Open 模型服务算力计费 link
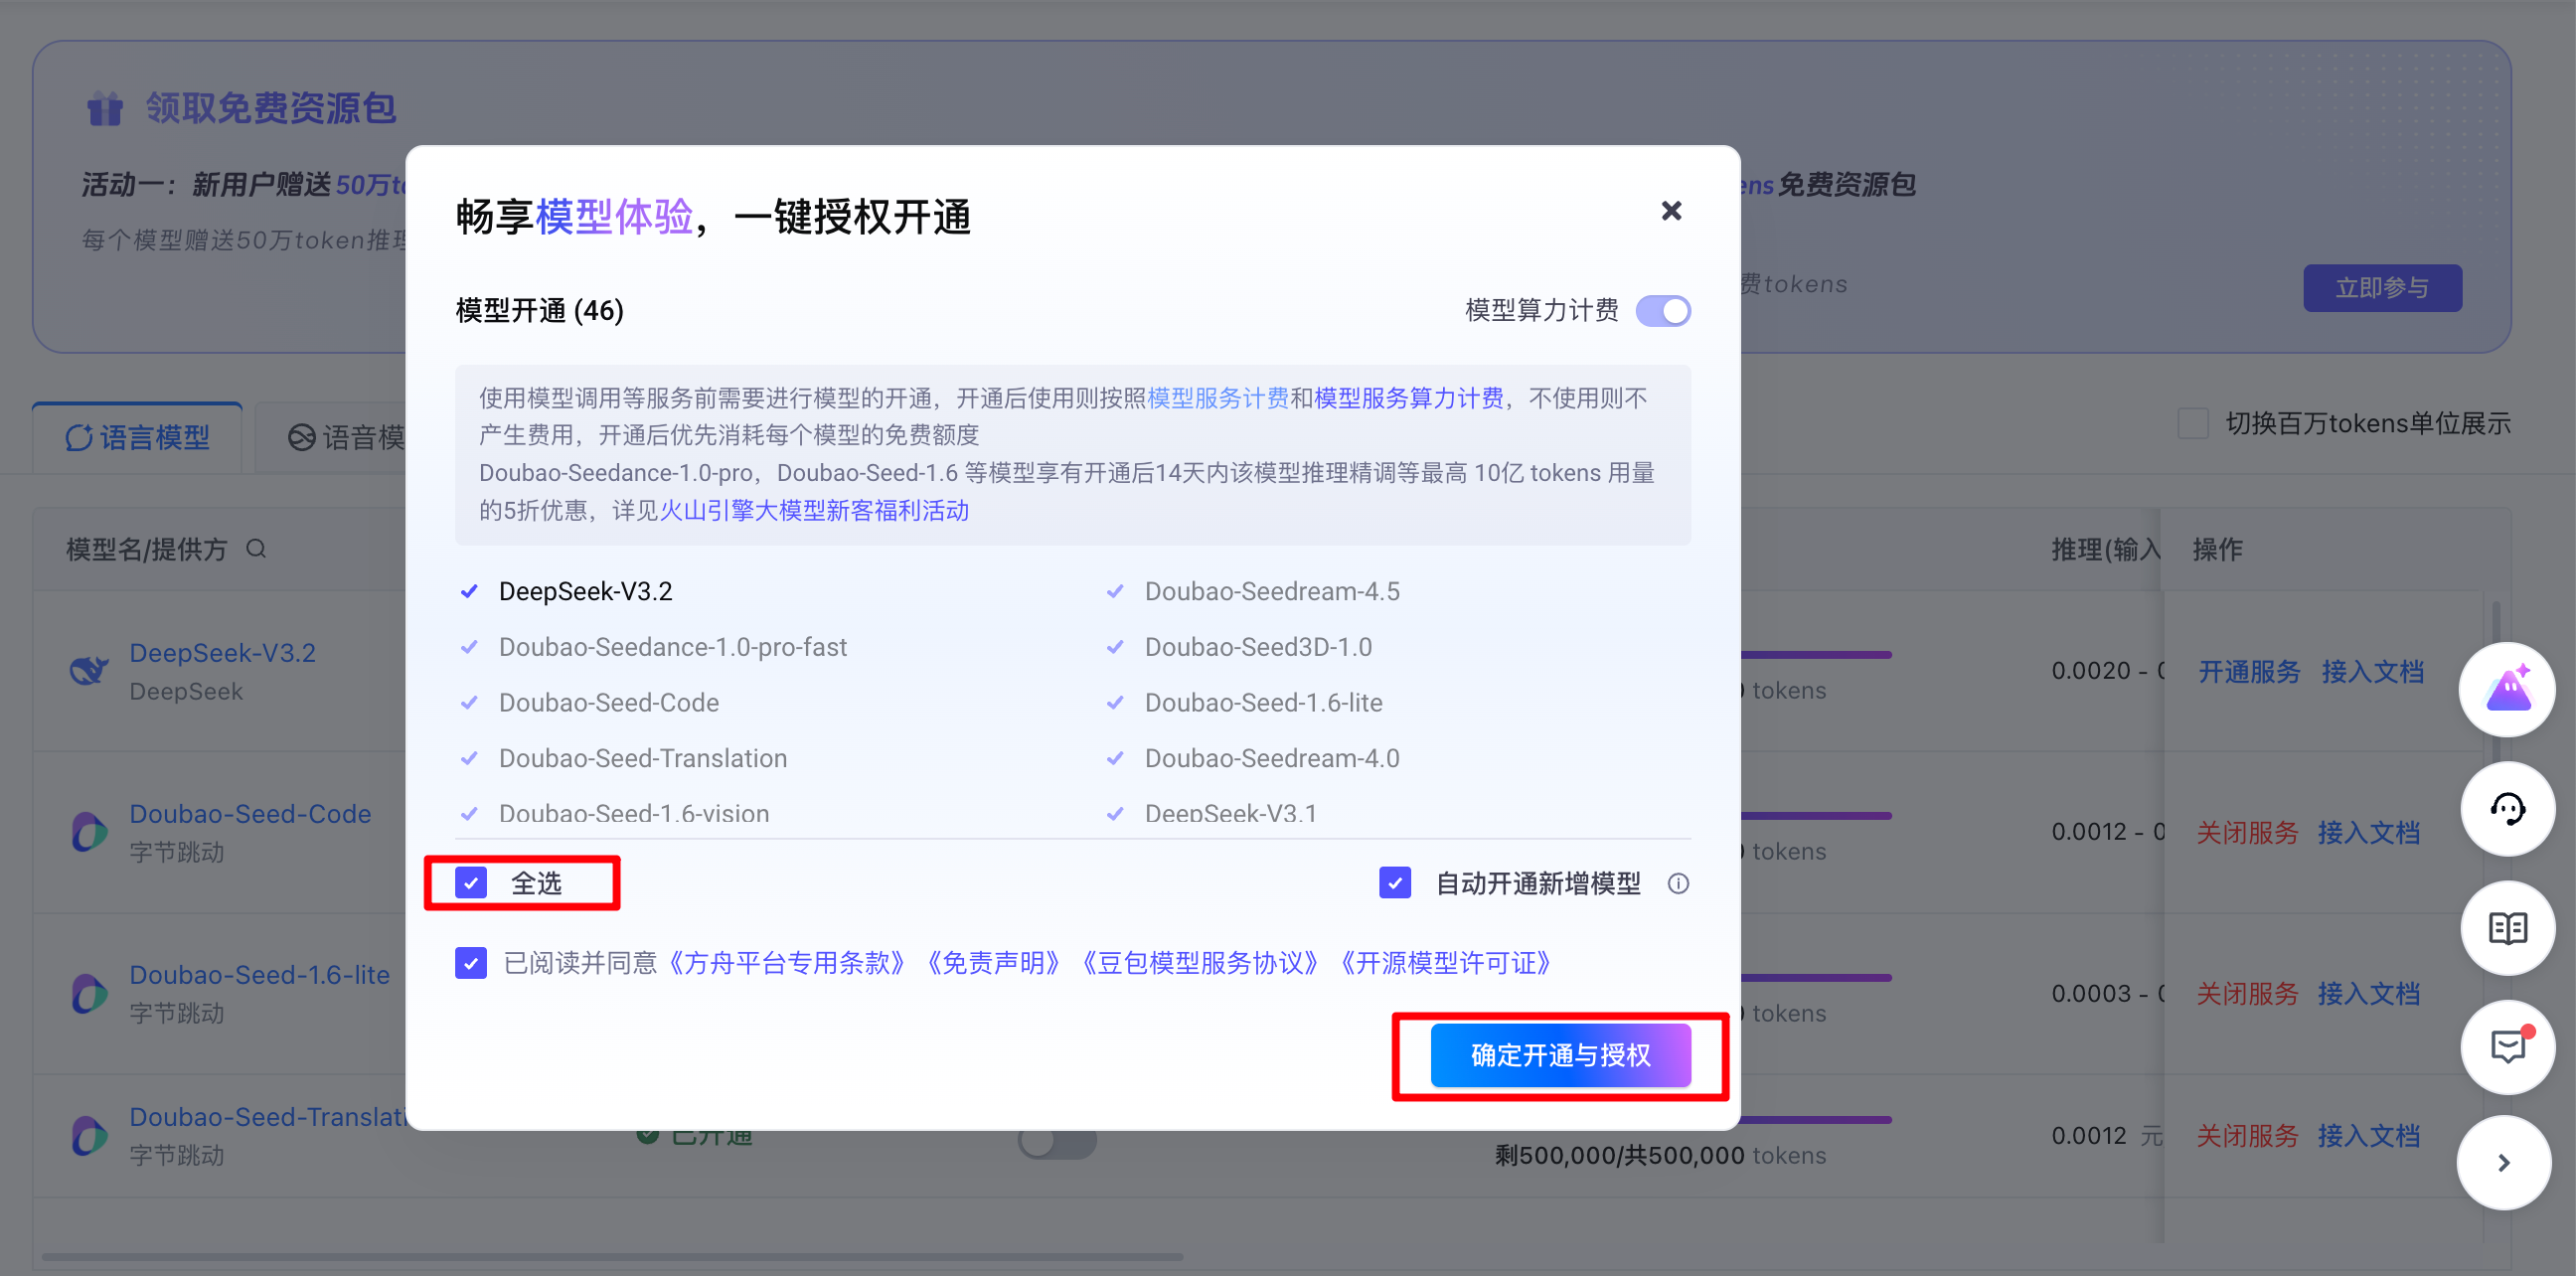The width and height of the screenshot is (2576, 1276). tap(1408, 398)
